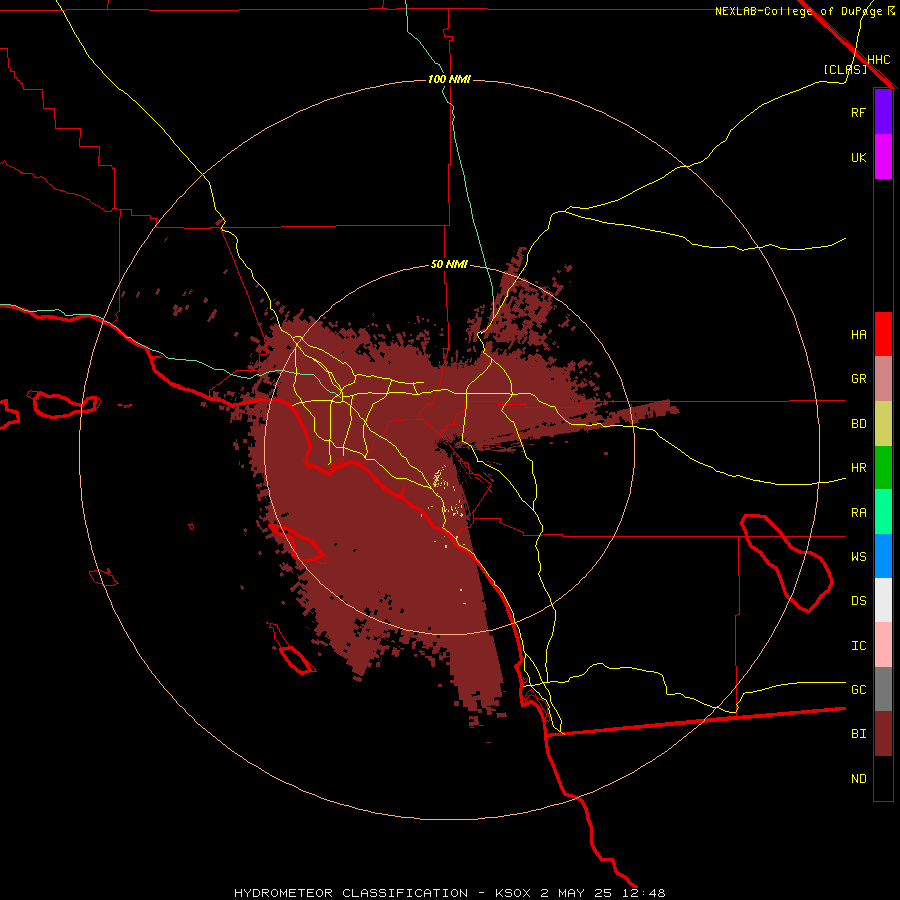Click the 100 NMI range ring label

click(x=449, y=79)
